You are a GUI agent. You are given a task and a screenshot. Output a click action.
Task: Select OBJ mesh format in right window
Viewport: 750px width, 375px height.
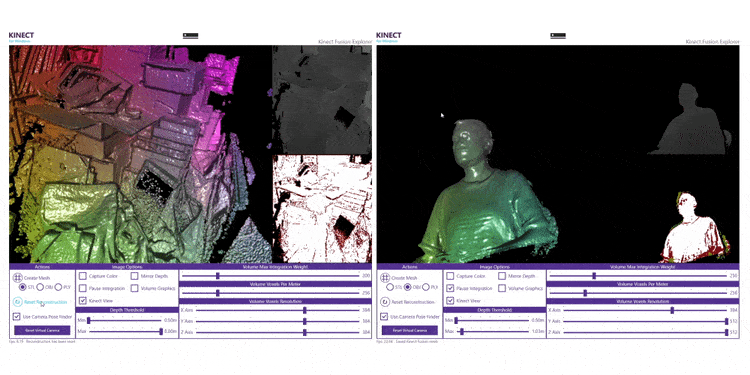(x=408, y=287)
